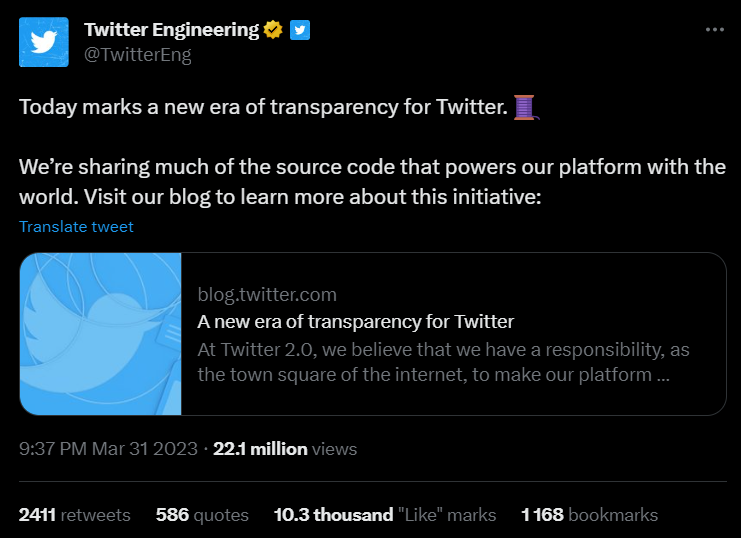Open the 586 quotes list
The height and width of the screenshot is (538, 741).
click(x=202, y=515)
